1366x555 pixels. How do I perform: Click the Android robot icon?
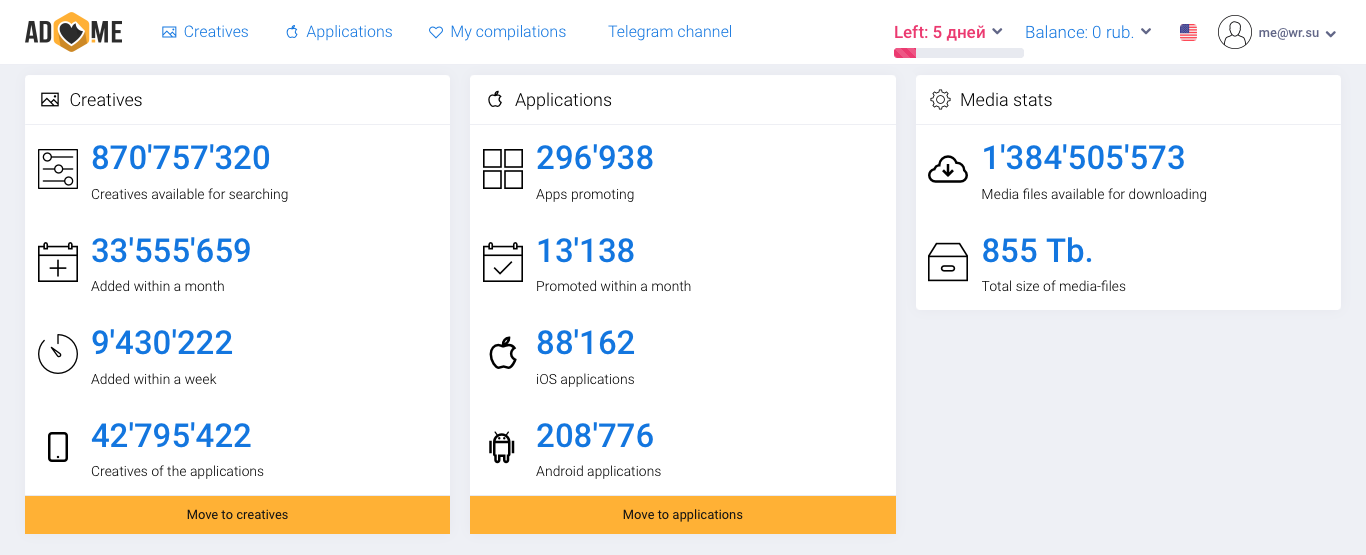tap(502, 446)
